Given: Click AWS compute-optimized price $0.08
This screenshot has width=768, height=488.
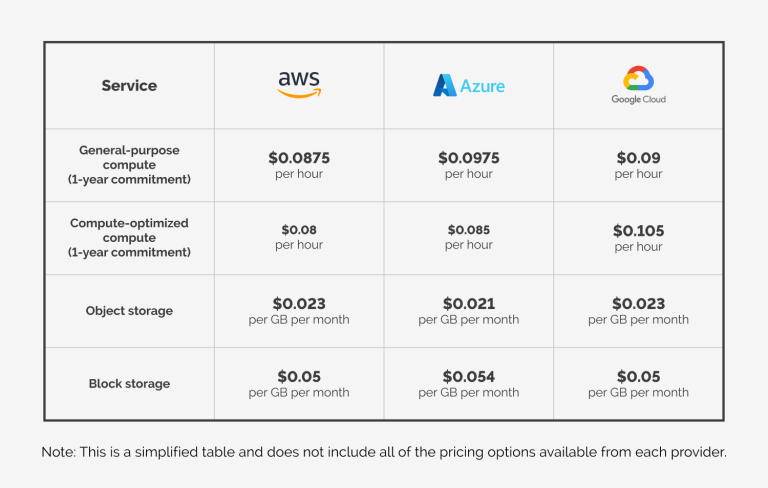Looking at the screenshot, I should point(299,230).
